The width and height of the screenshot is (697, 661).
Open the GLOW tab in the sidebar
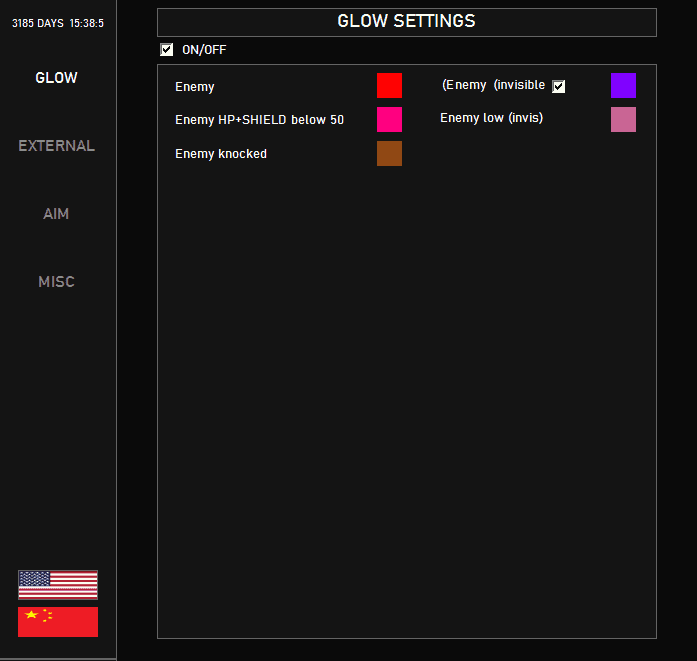[56, 78]
